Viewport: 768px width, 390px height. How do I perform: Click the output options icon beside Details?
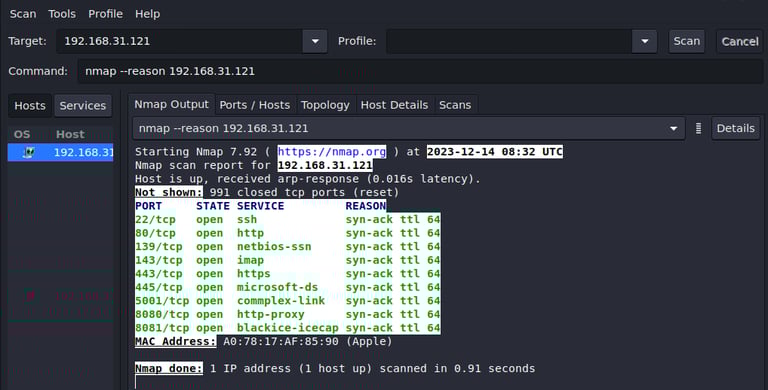698,128
